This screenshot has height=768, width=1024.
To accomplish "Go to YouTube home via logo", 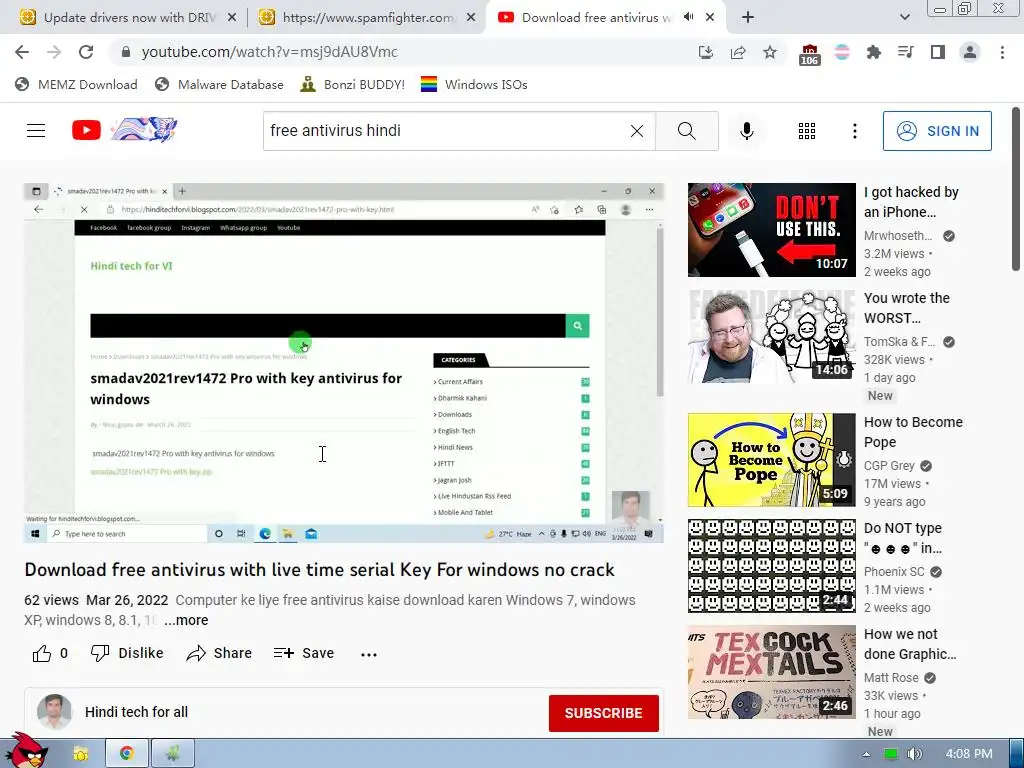I will click(124, 130).
